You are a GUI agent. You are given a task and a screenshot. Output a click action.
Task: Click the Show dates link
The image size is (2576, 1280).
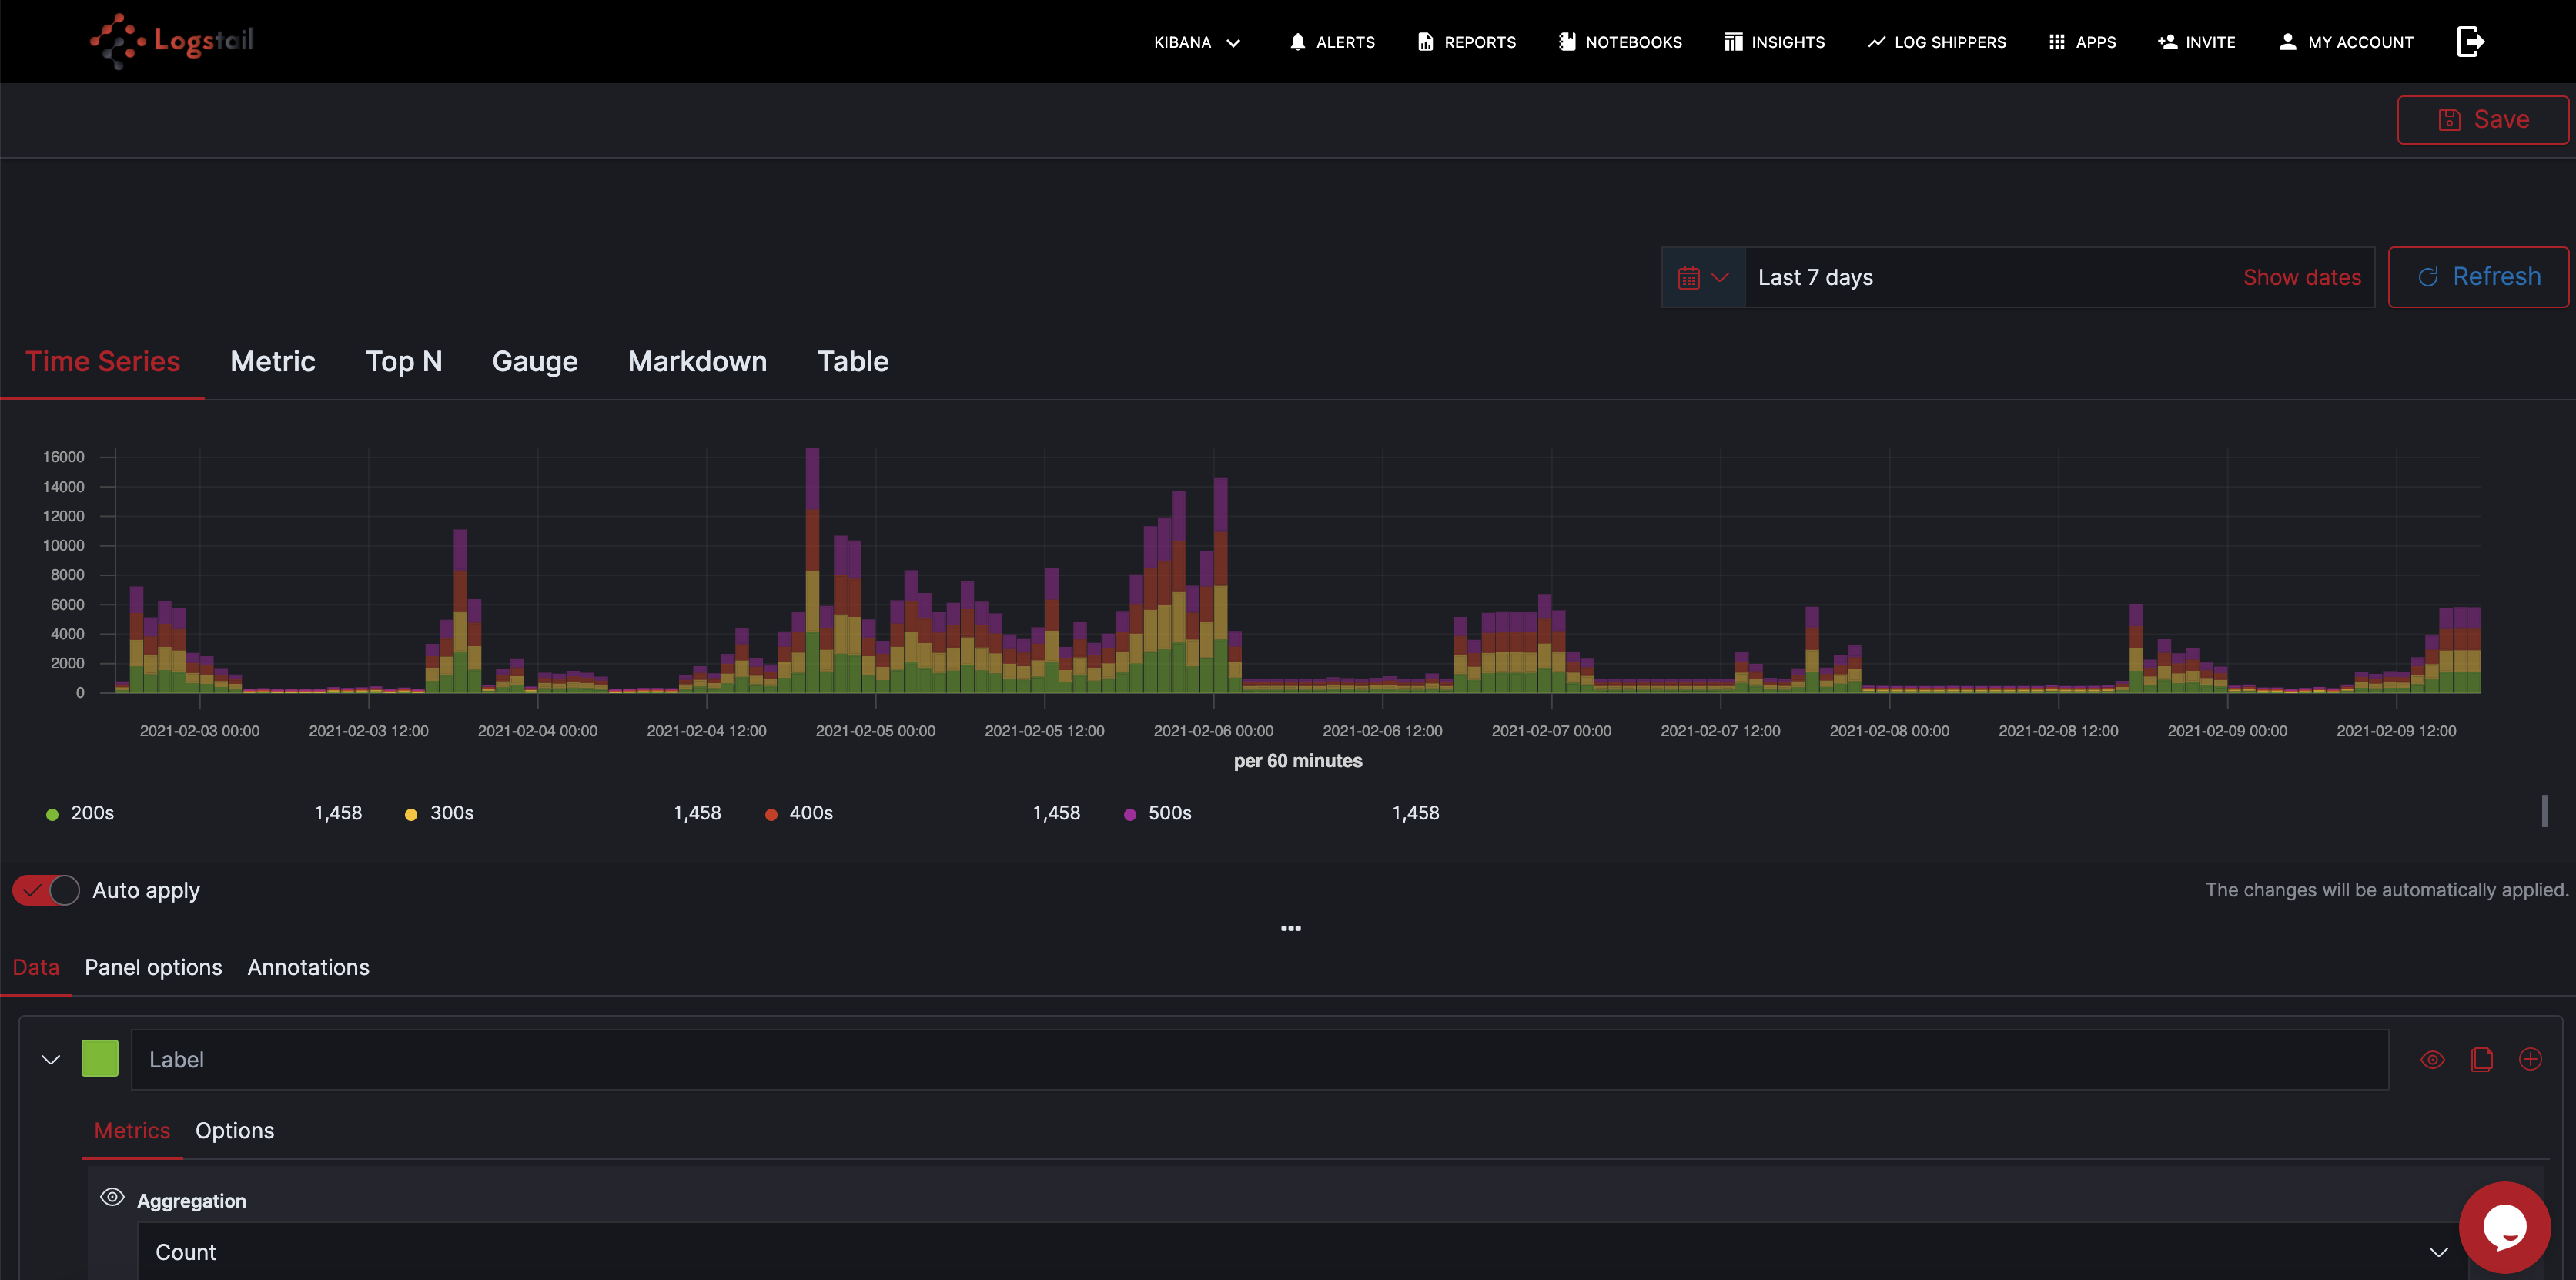pyautogui.click(x=2301, y=277)
